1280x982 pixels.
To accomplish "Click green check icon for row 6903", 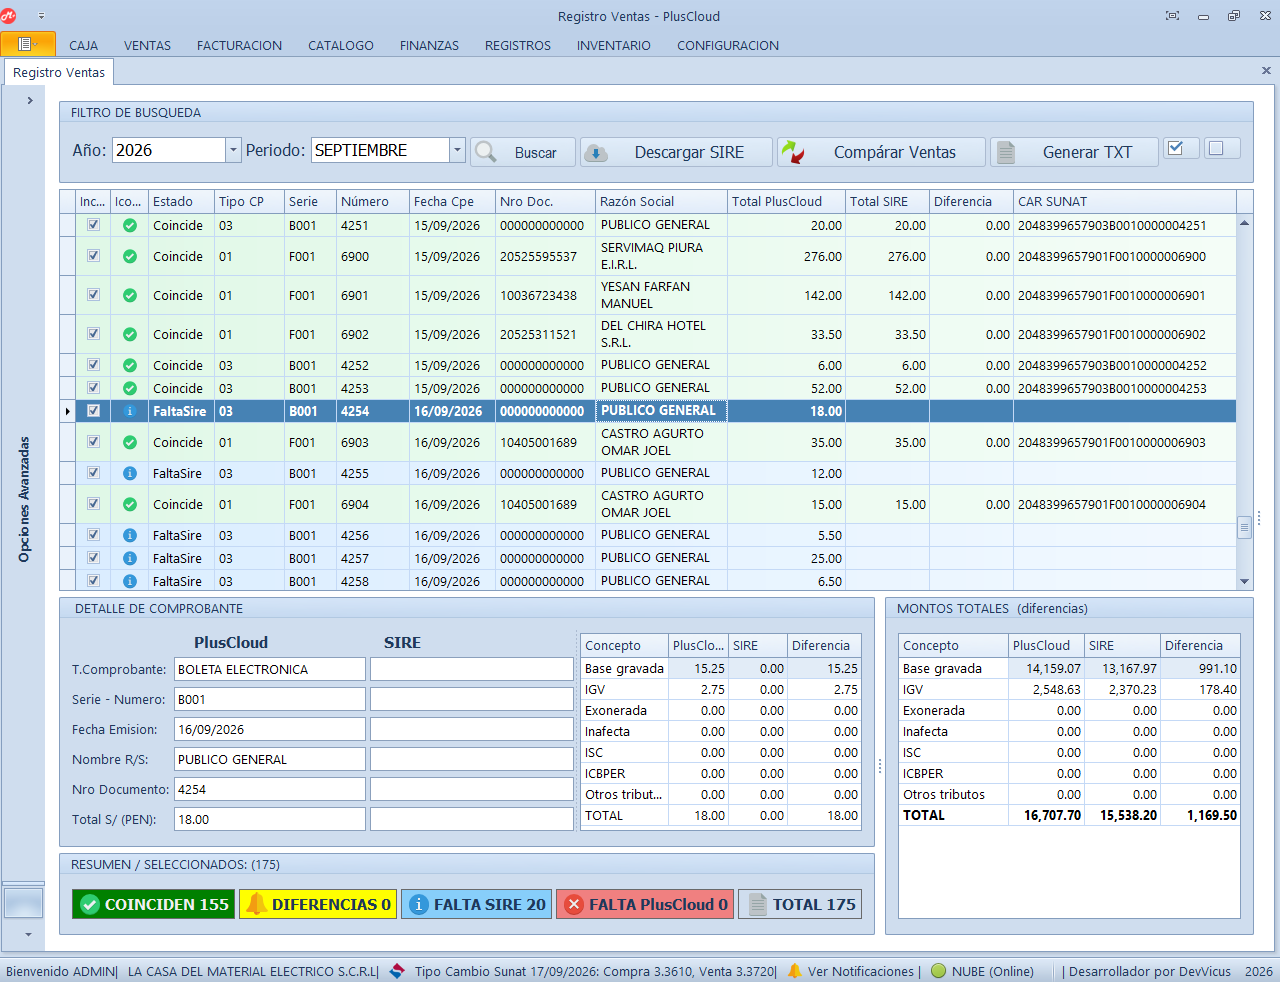I will (130, 442).
